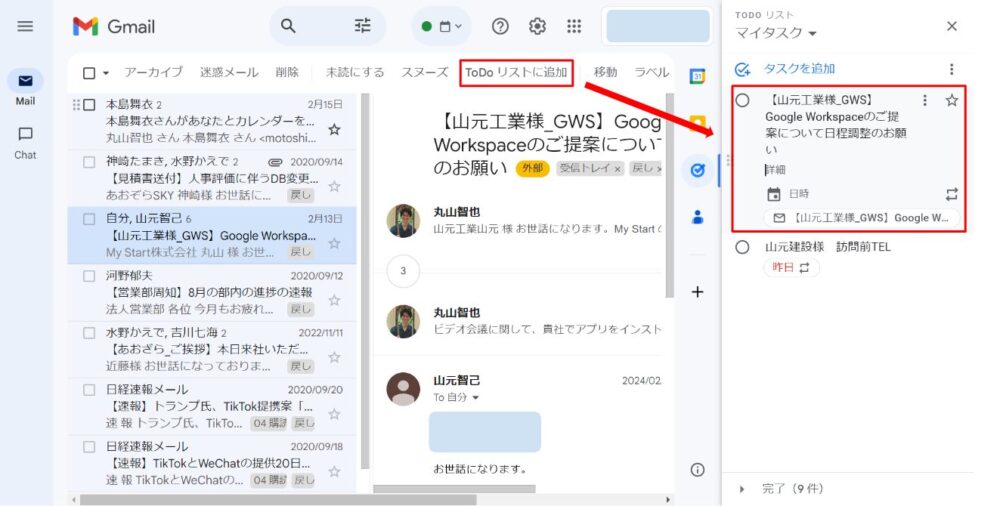
Task: Click the 昨日 date chip on task
Action: click(x=791, y=268)
